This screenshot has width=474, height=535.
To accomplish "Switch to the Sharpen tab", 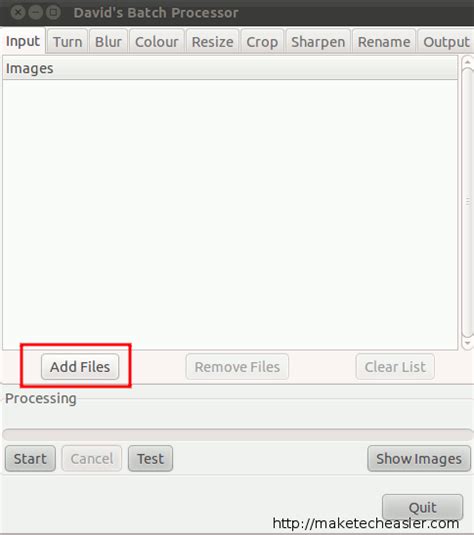I will (318, 42).
